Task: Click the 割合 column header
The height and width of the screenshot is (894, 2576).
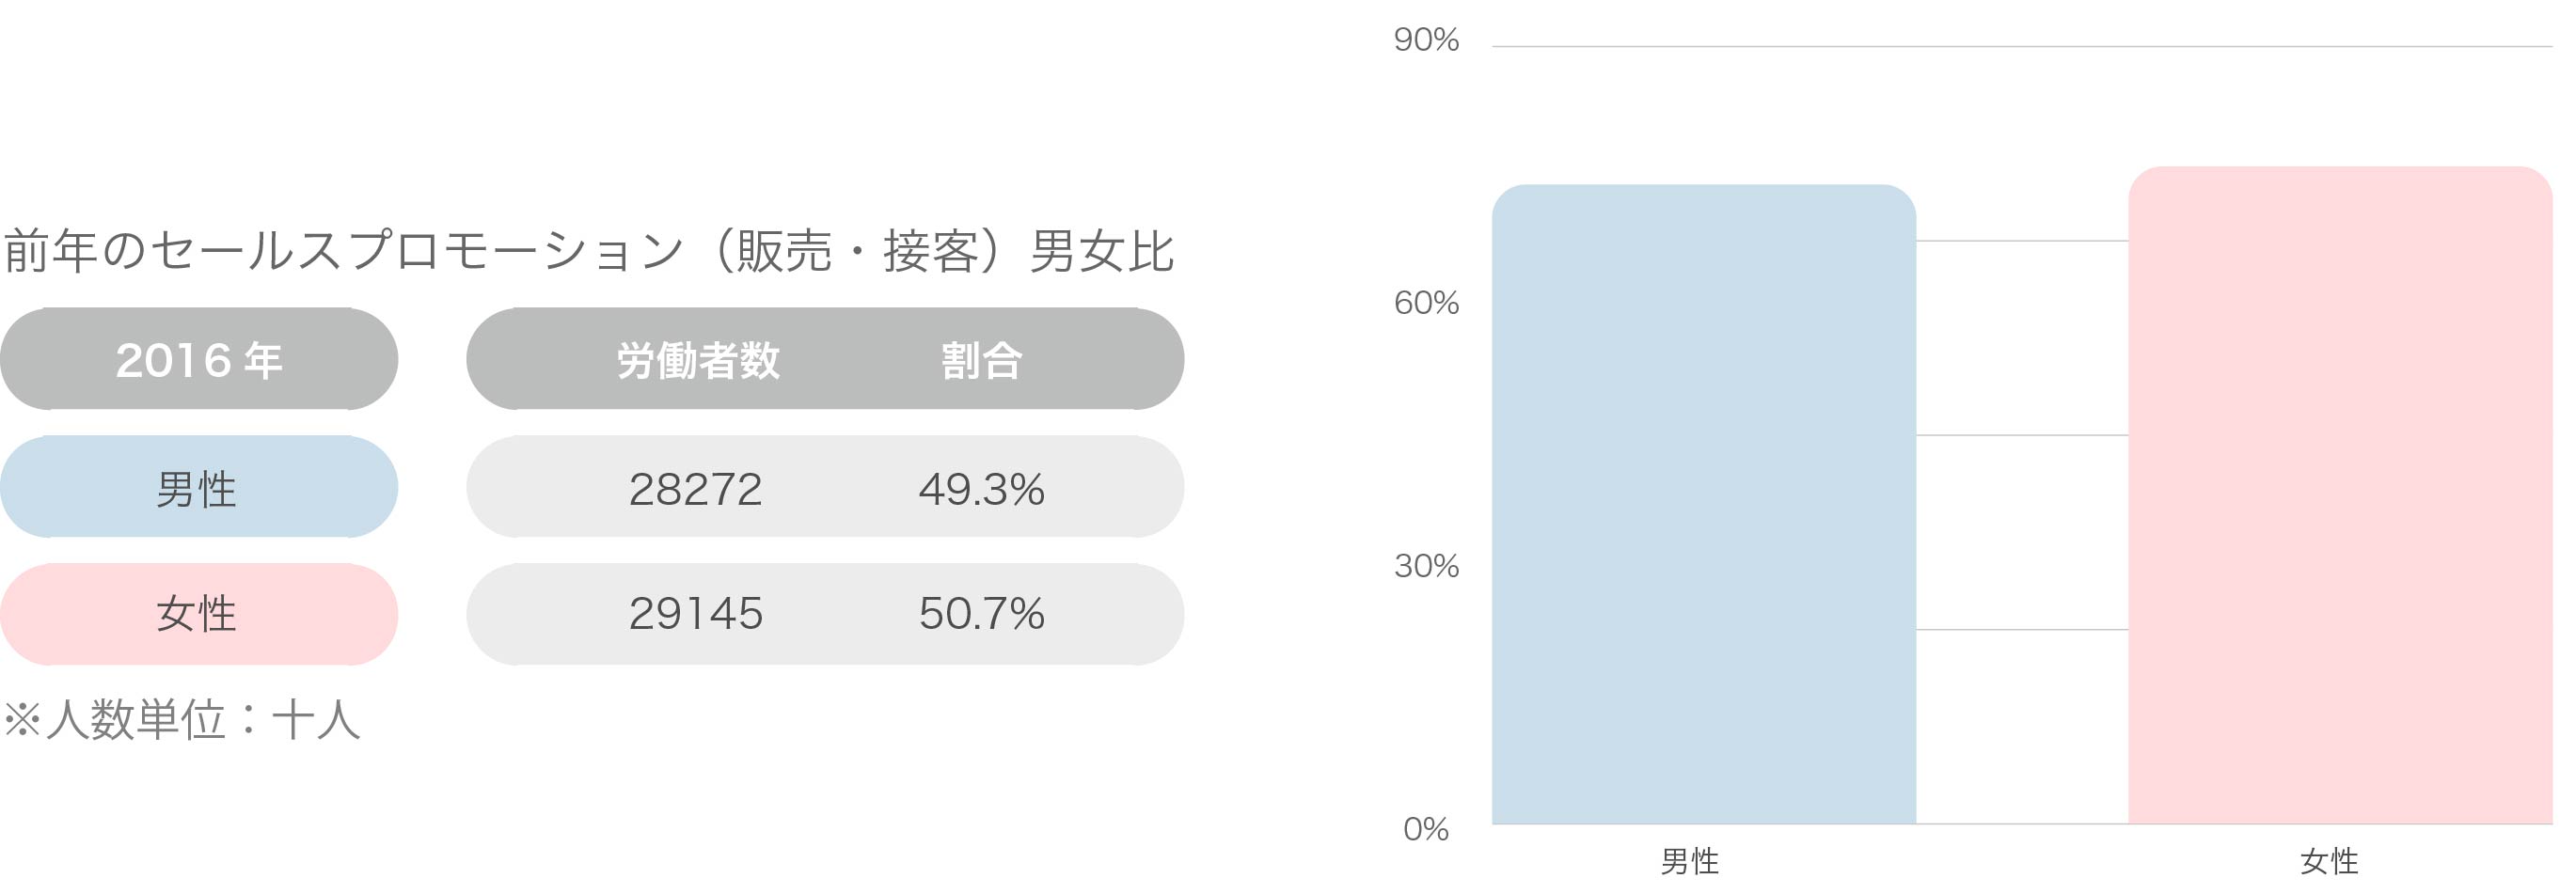Action: (981, 360)
